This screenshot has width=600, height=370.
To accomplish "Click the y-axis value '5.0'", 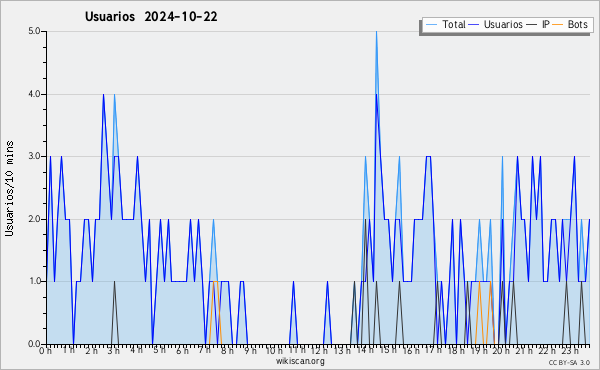I will [x=34, y=31].
